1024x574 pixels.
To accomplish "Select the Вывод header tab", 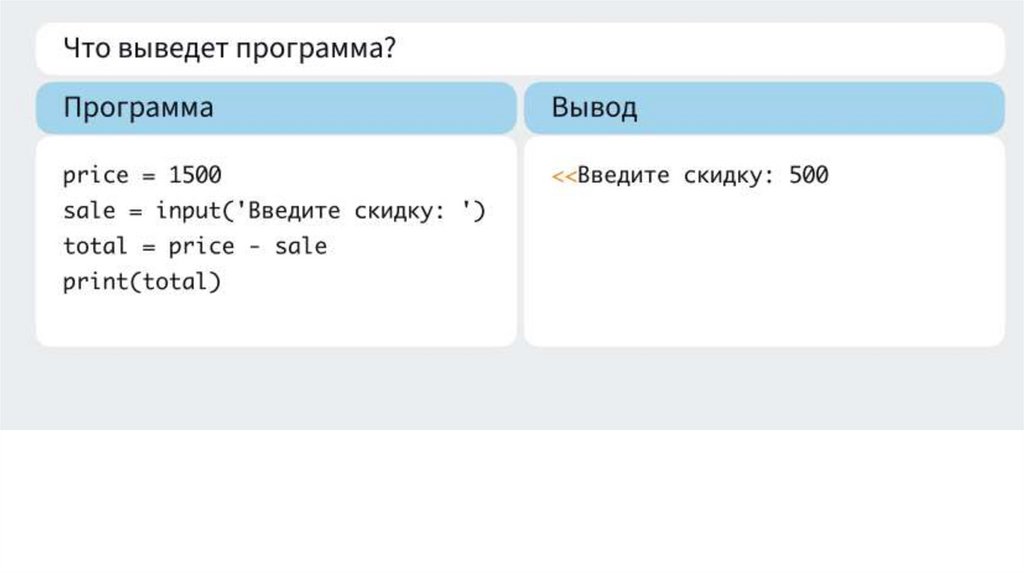I will pyautogui.click(x=594, y=108).
